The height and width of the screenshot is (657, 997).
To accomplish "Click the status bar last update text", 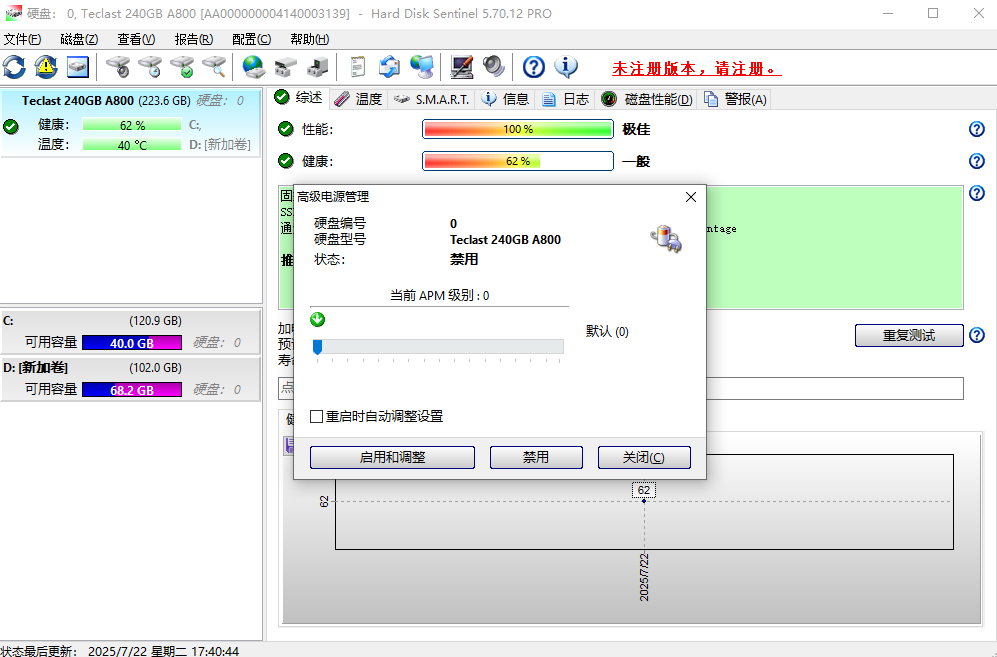I will tap(120, 651).
